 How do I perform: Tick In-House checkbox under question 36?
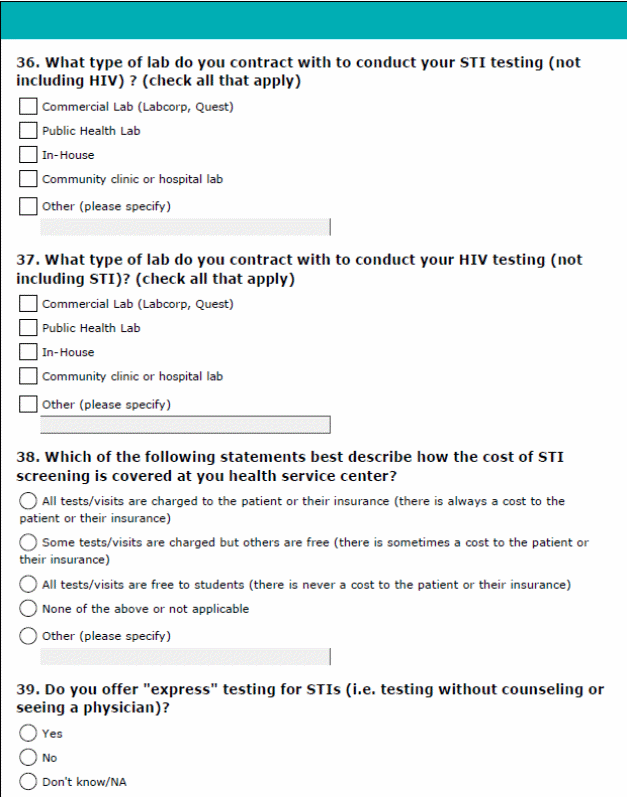29,155
